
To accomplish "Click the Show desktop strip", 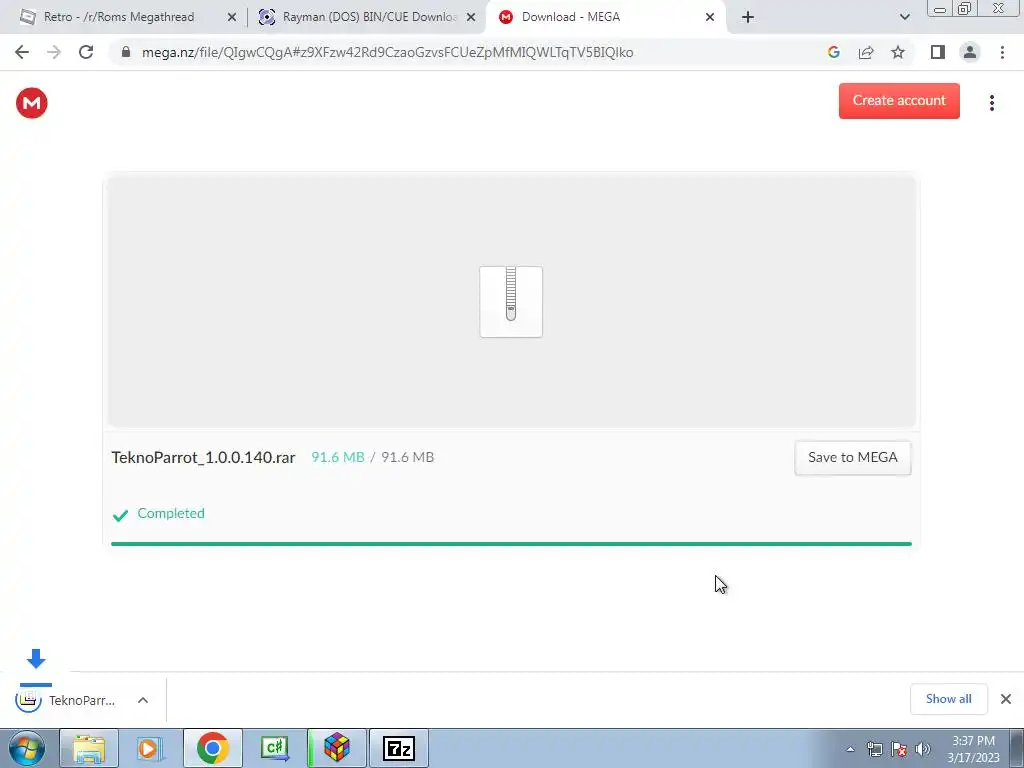I will tap(1016, 748).
